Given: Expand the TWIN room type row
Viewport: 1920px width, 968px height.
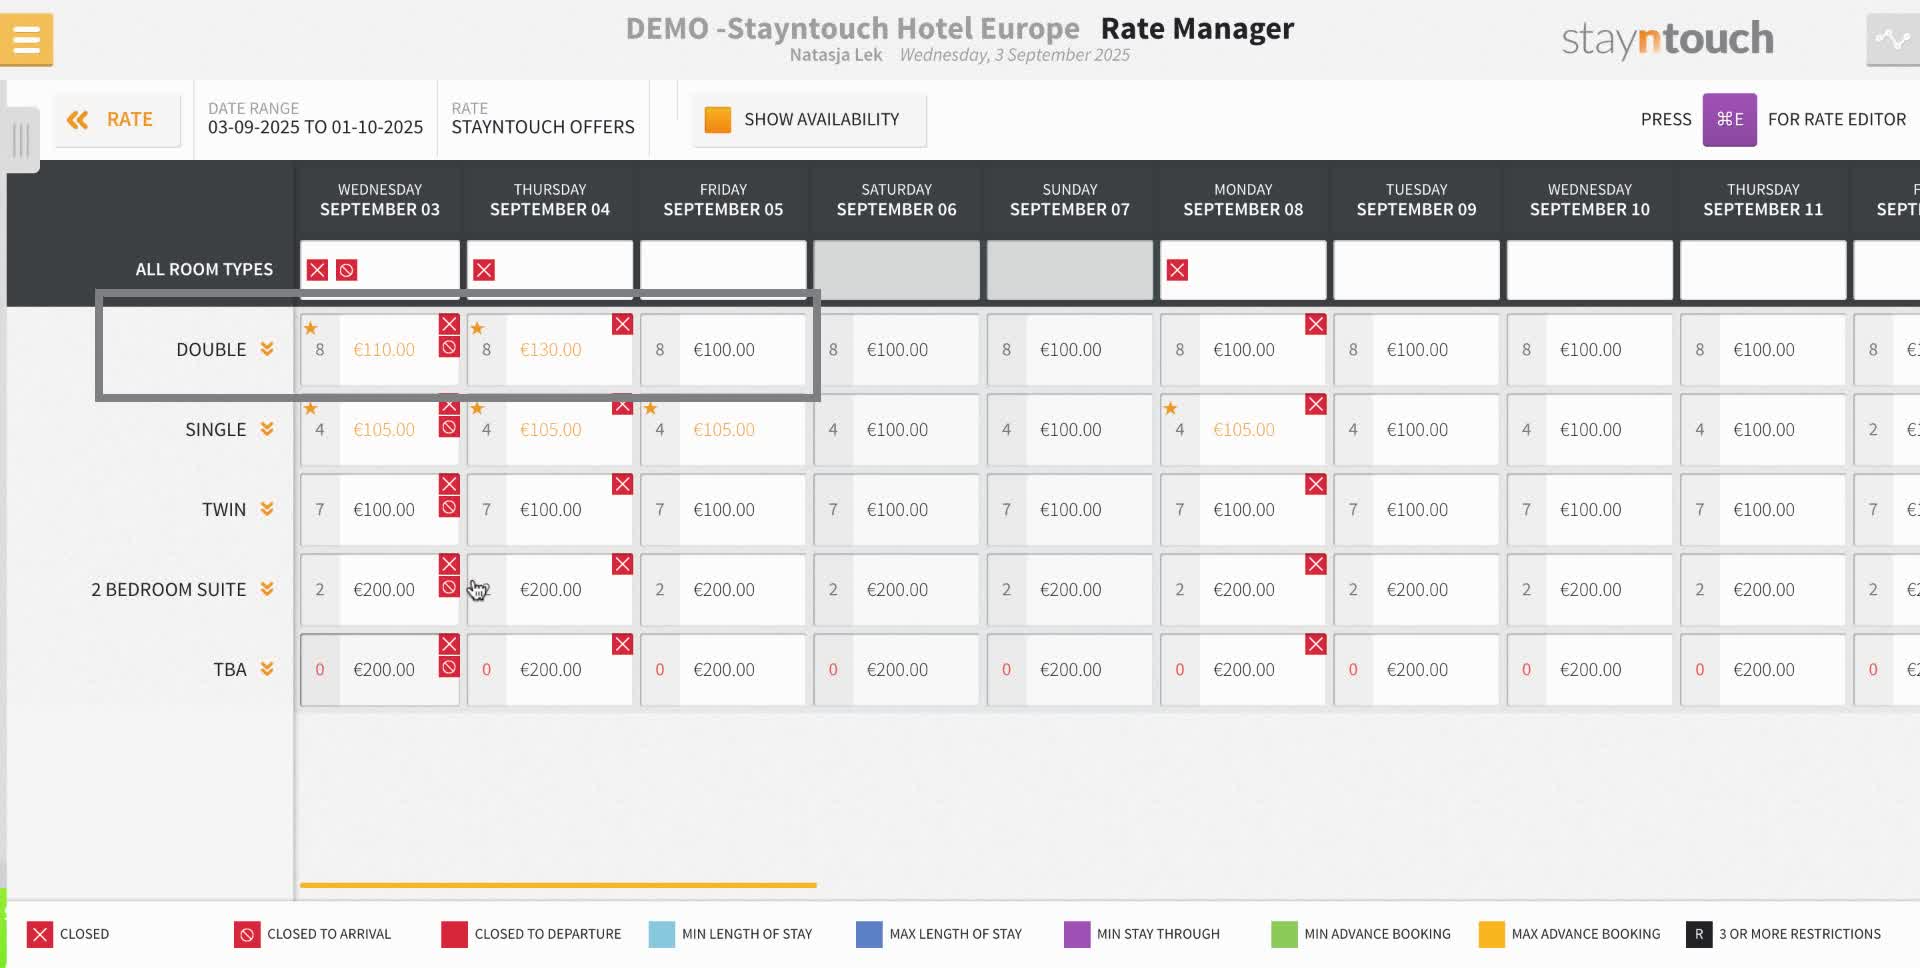Looking at the screenshot, I should coord(267,509).
